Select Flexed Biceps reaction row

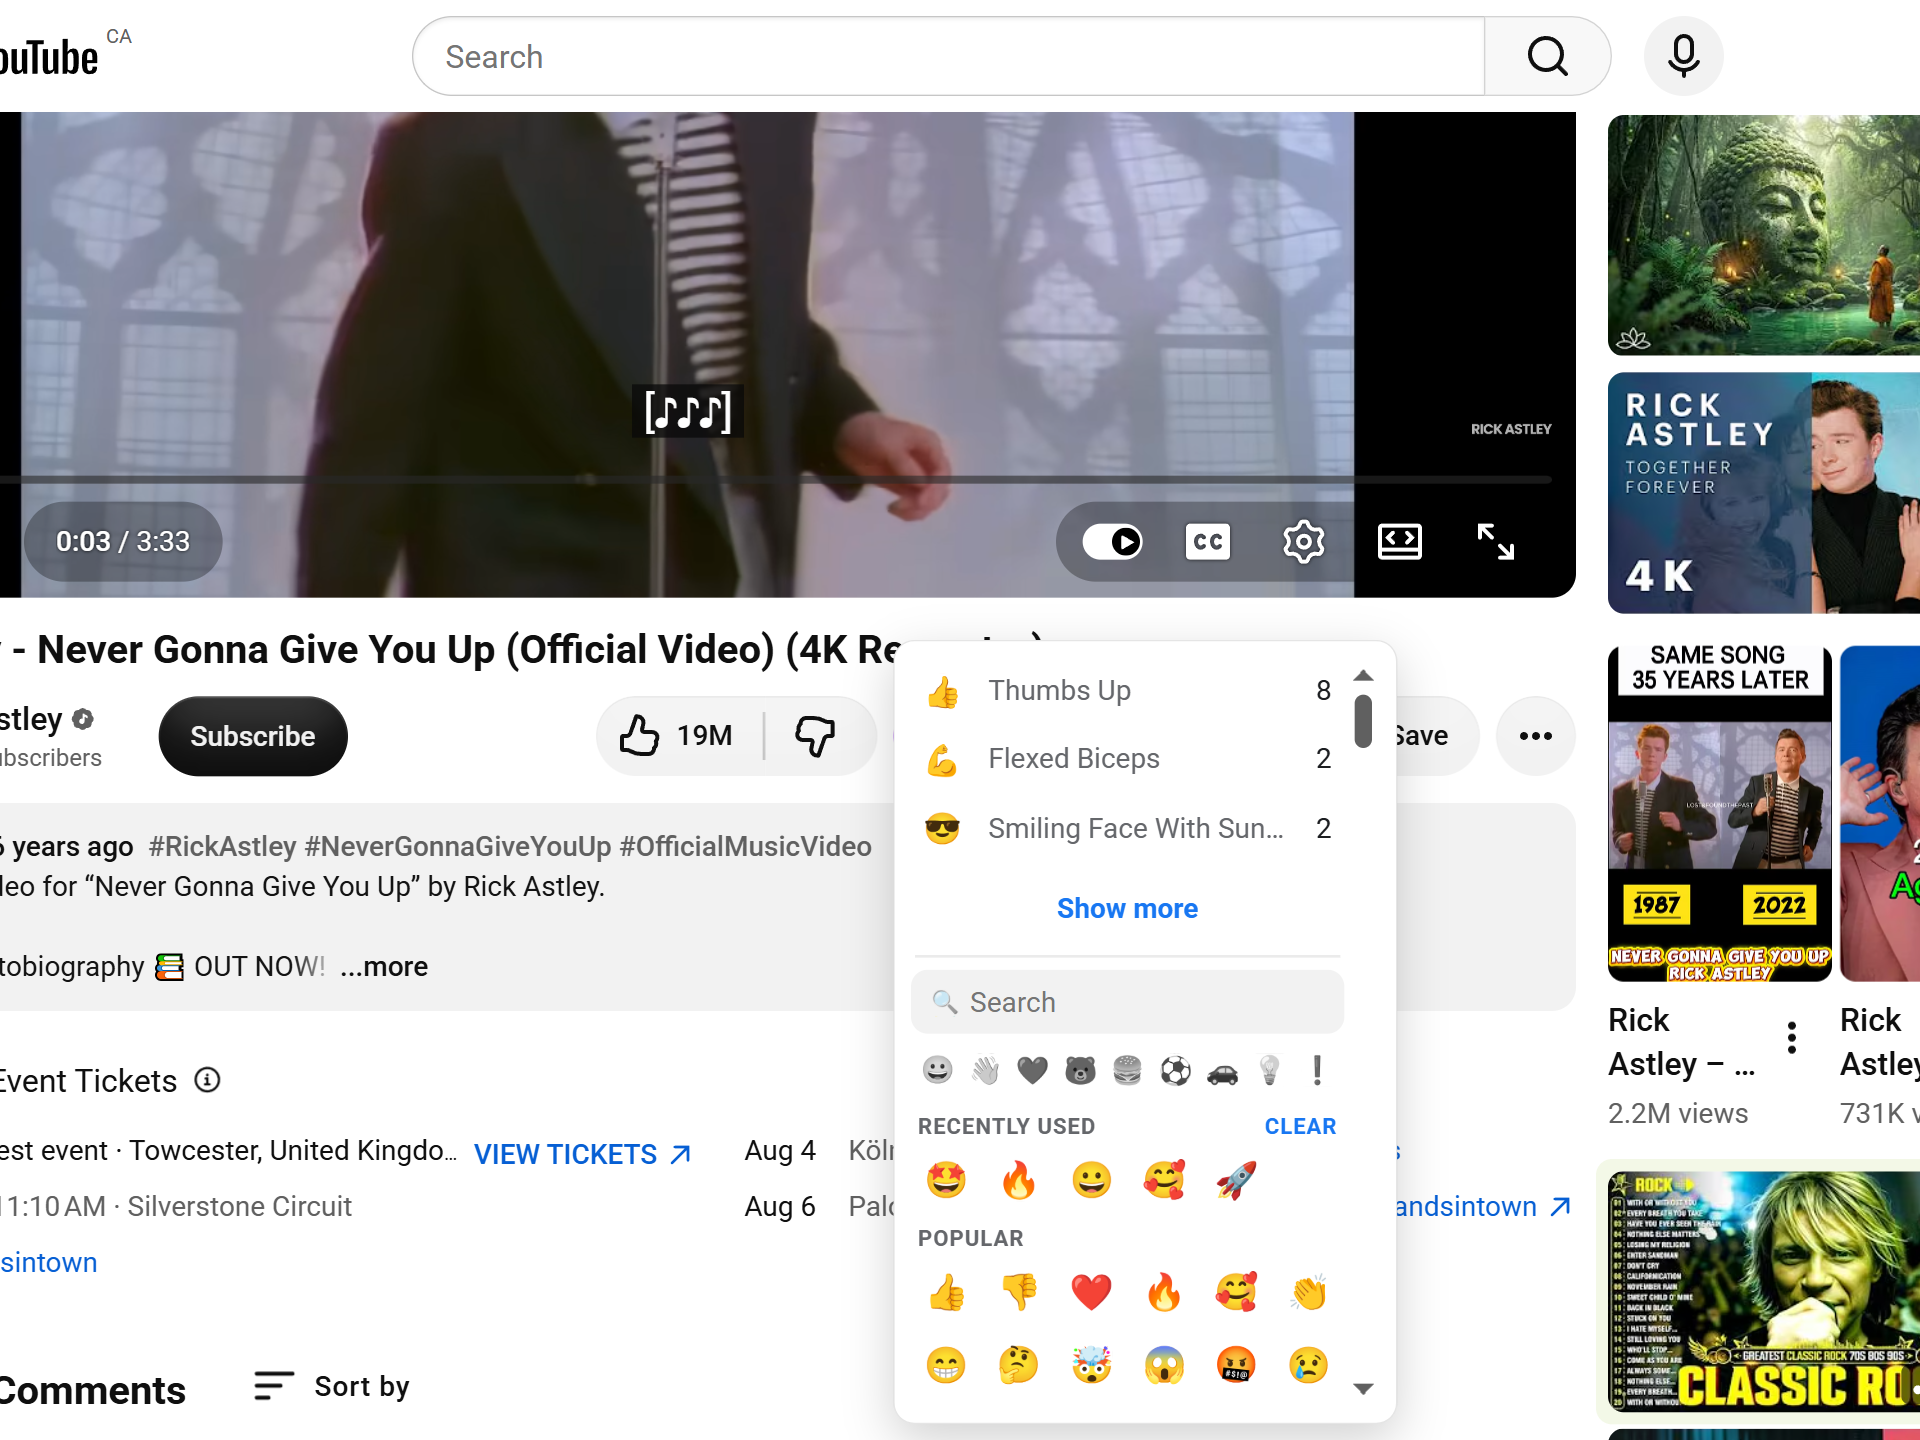coord(1127,759)
